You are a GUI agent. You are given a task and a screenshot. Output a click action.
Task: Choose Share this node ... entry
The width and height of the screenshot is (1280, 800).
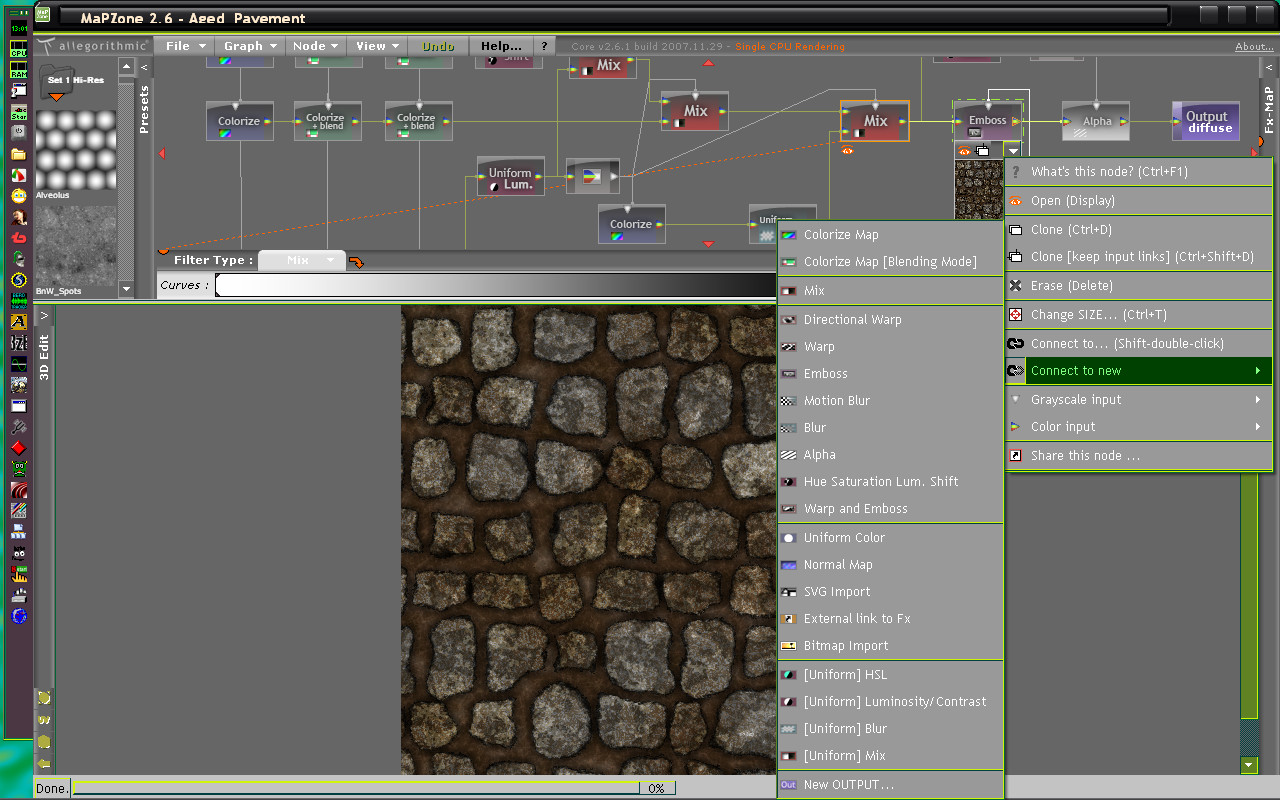pos(1139,456)
